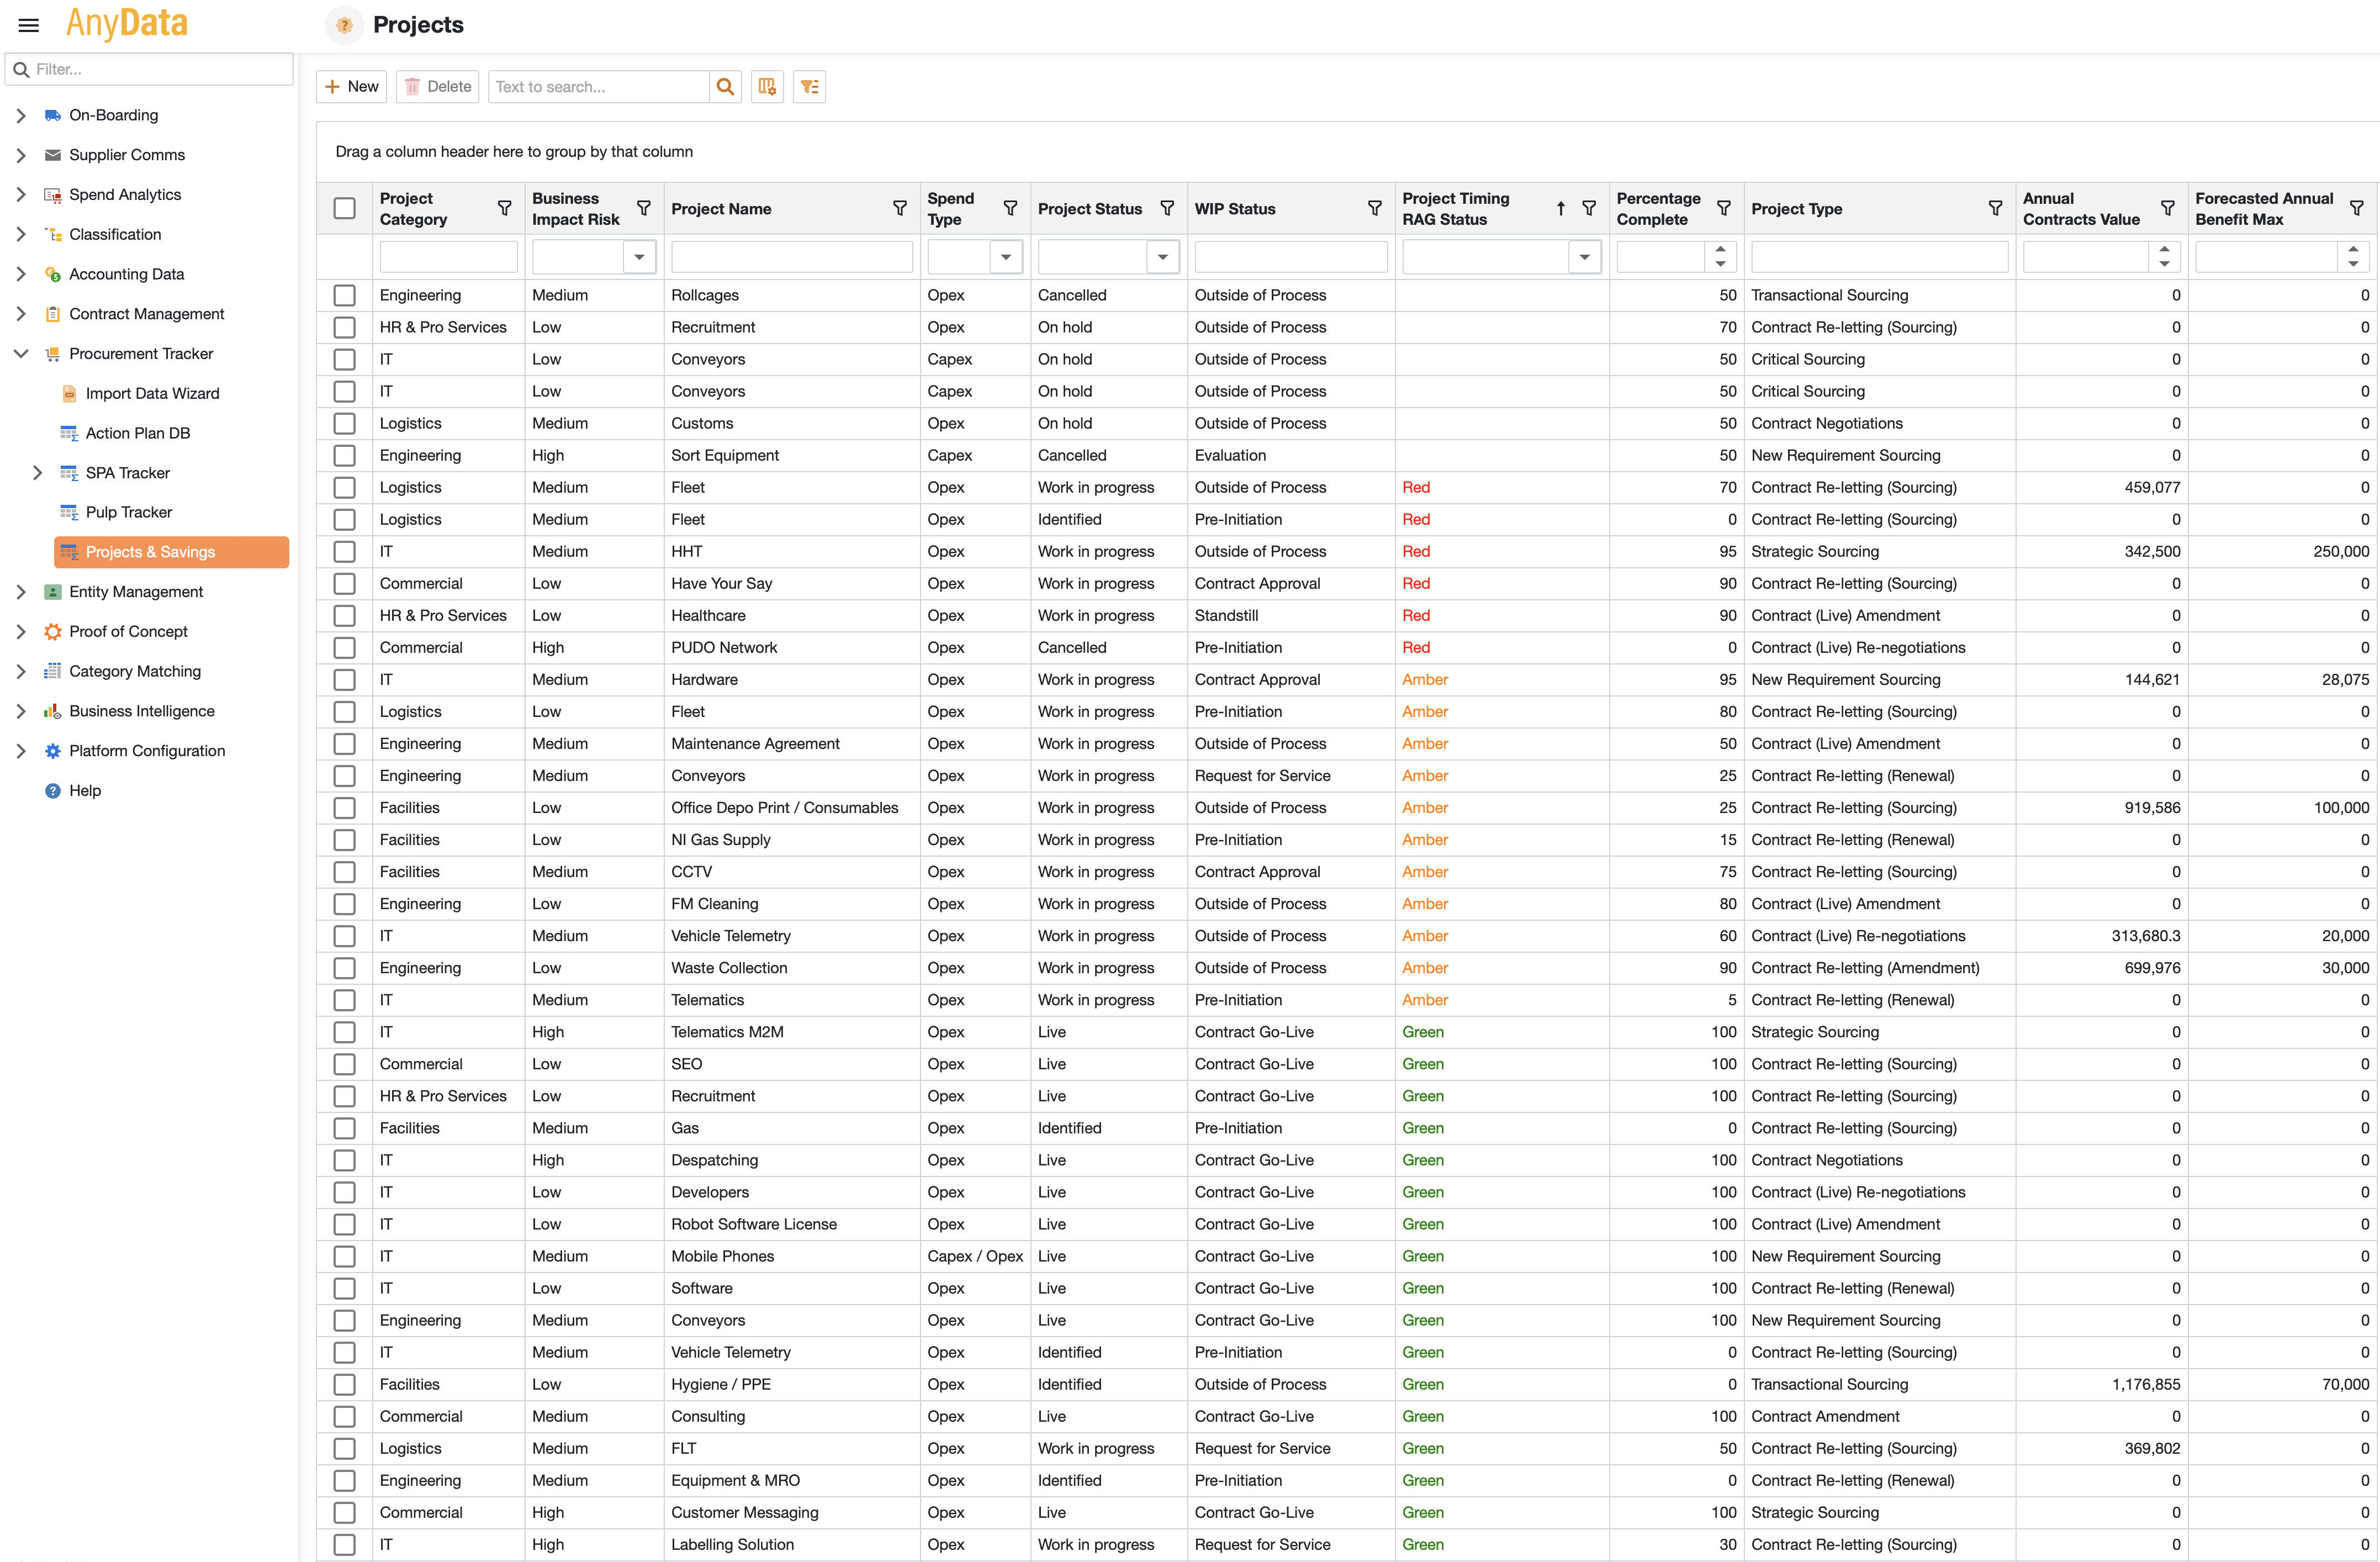This screenshot has width=2380, height=1562.
Task: Toggle the select-all header checkbox
Action: coord(344,208)
